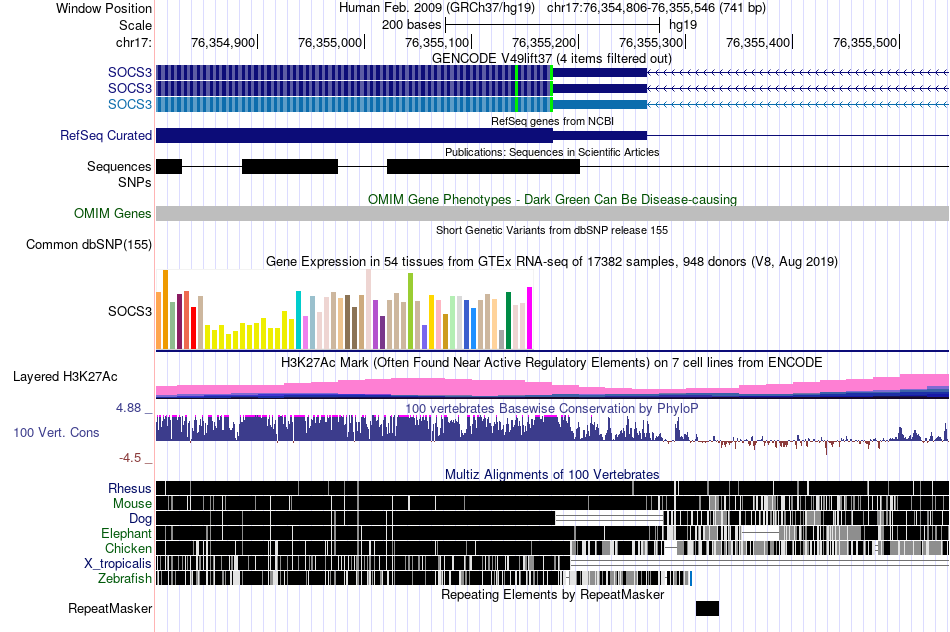Click the Elephant species label
The height and width of the screenshot is (632, 950).
coord(126,534)
